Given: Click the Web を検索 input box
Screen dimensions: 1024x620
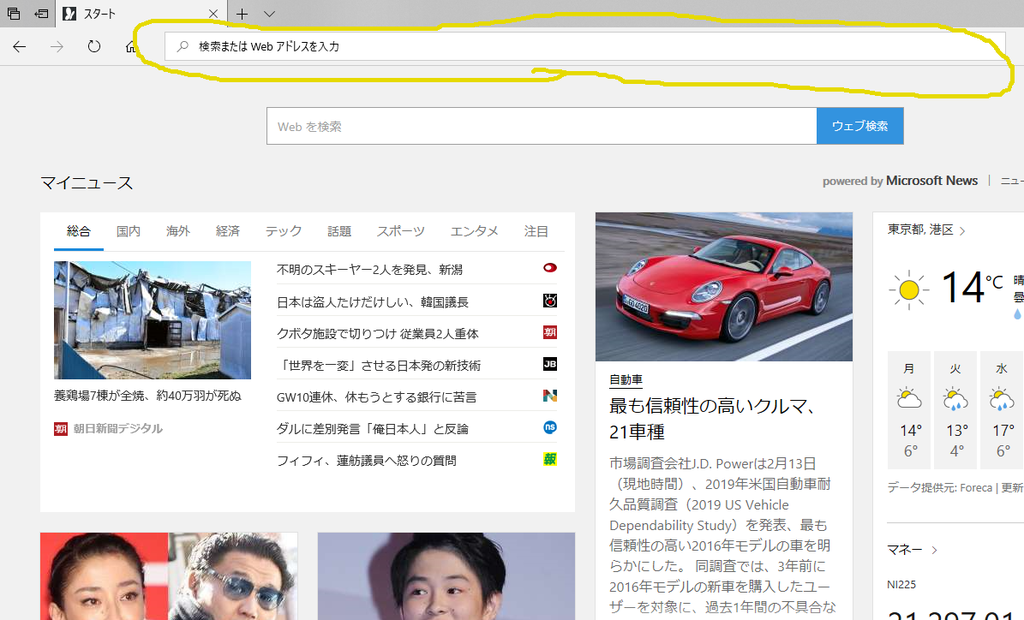Looking at the screenshot, I should pos(541,126).
